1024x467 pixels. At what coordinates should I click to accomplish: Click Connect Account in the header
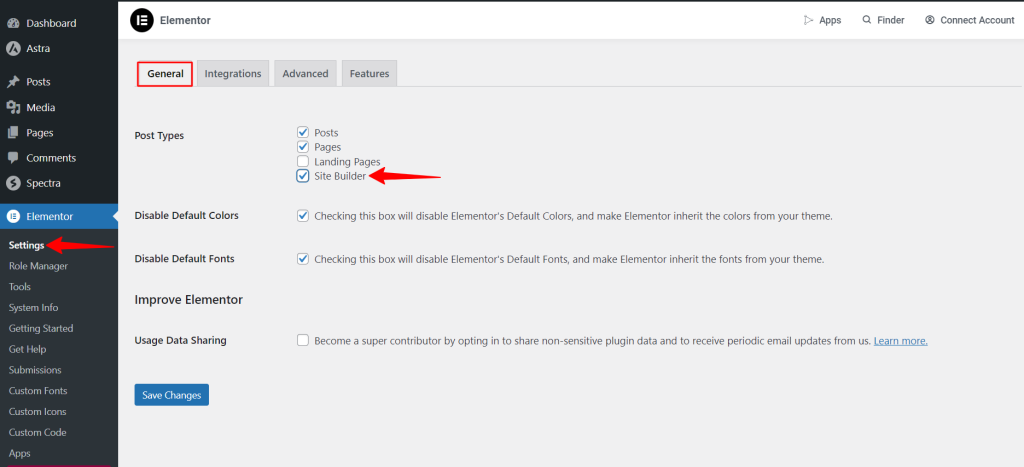[x=969, y=20]
